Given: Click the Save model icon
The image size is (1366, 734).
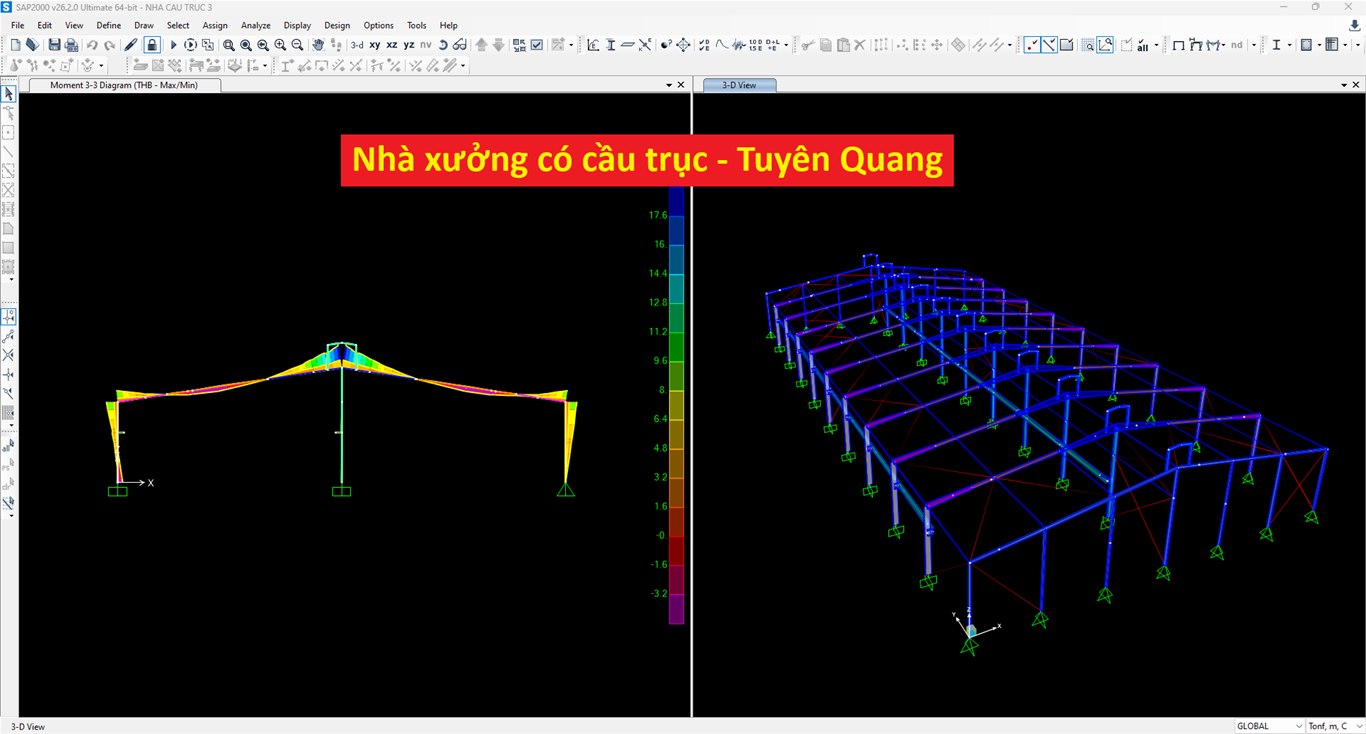Looking at the screenshot, I should click(x=54, y=45).
